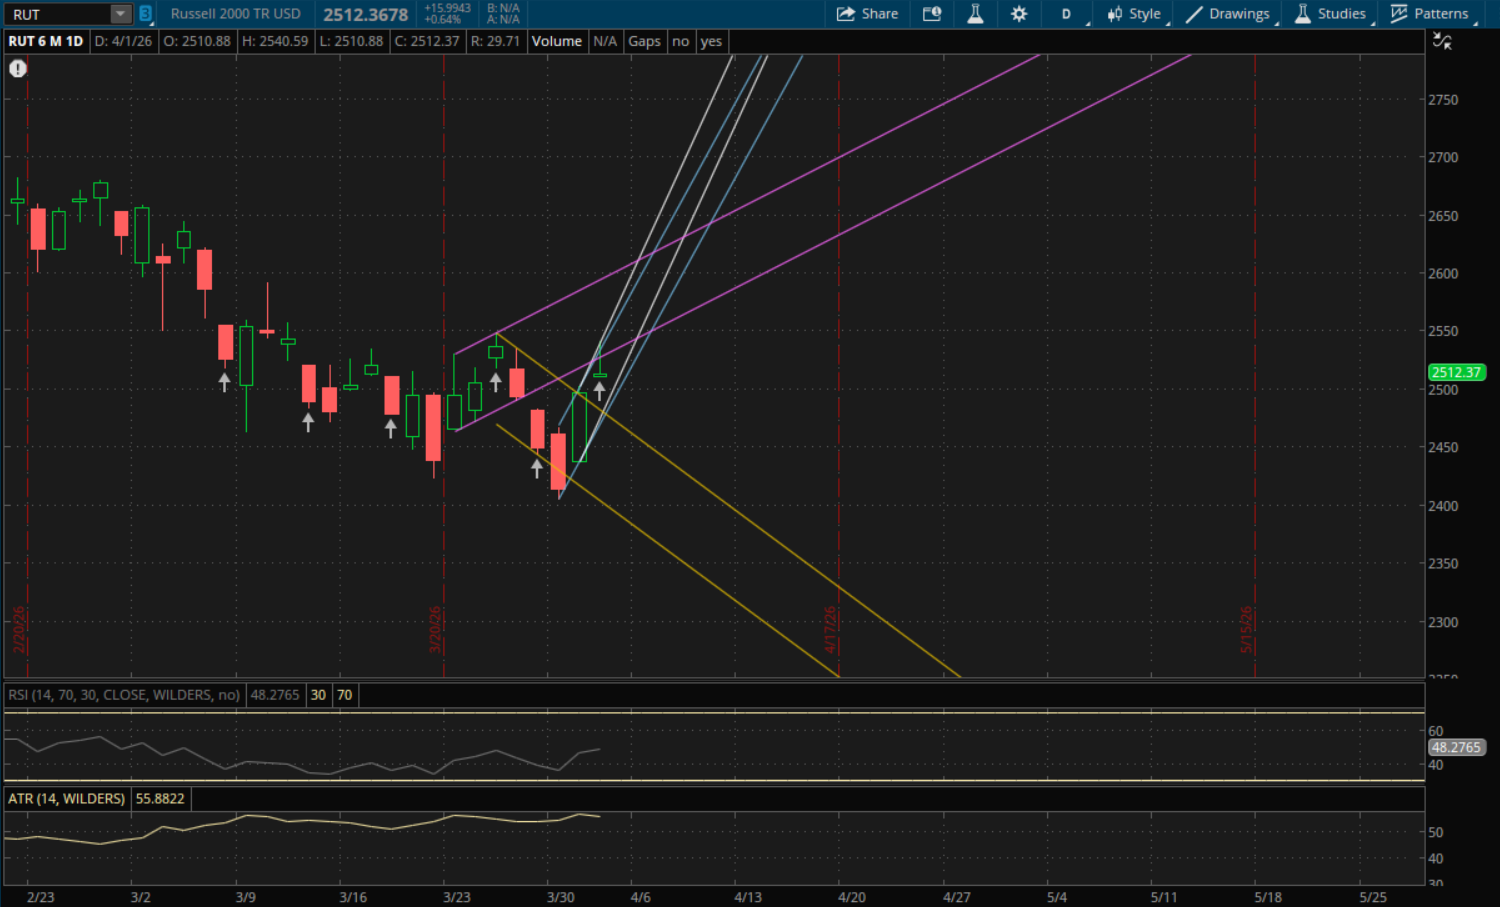1500x907 pixels.
Task: Click the alert warning icon on the chart
Action: pyautogui.click(x=18, y=68)
